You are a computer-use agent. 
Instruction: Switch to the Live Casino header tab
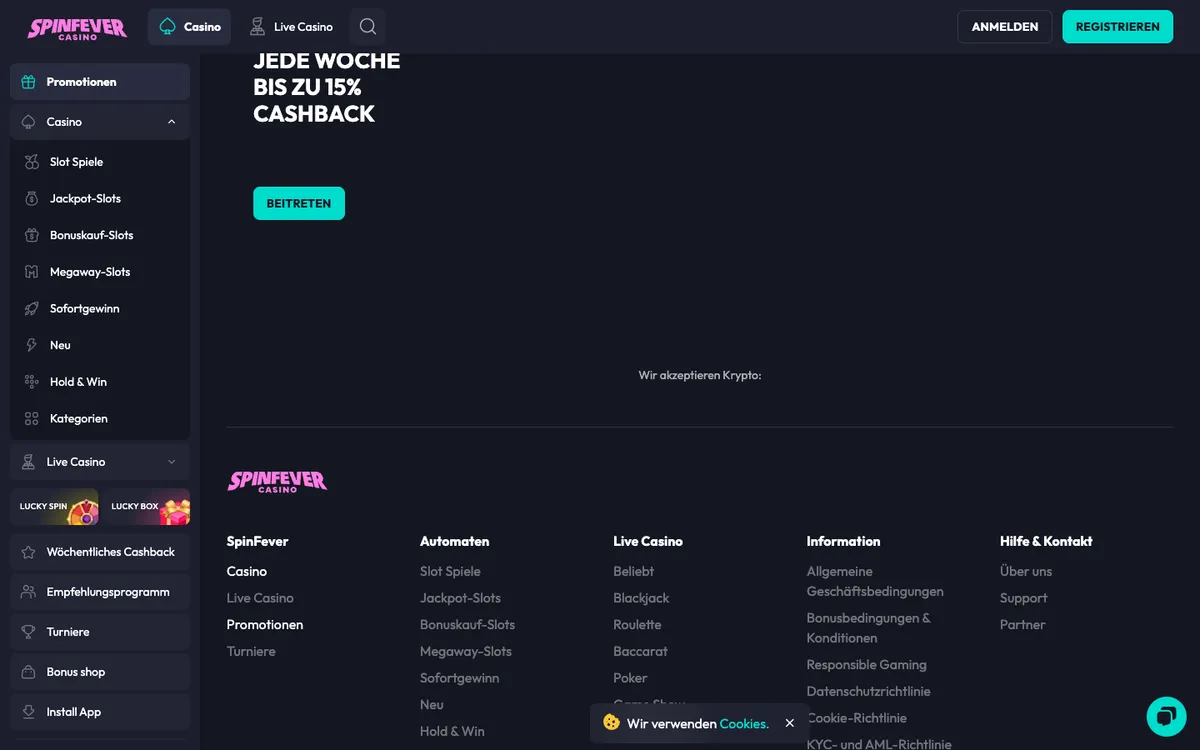pyautogui.click(x=291, y=27)
